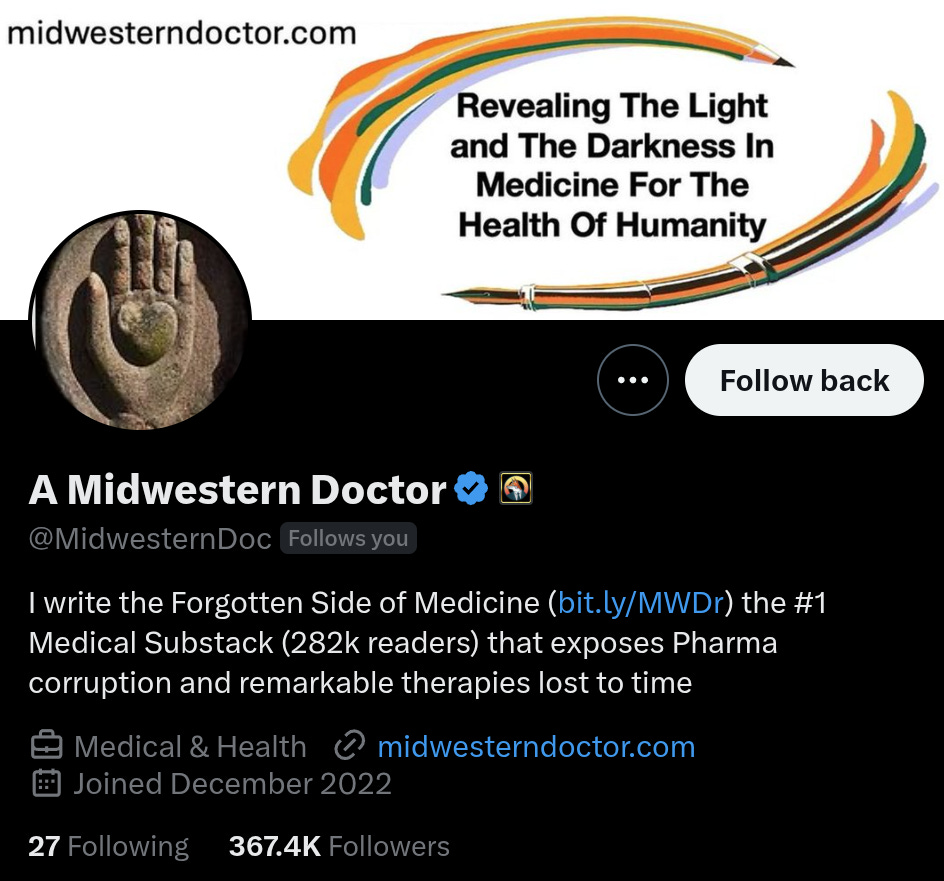Click the A Midwestern Doctor display name
The height and width of the screenshot is (881, 944).
237,489
